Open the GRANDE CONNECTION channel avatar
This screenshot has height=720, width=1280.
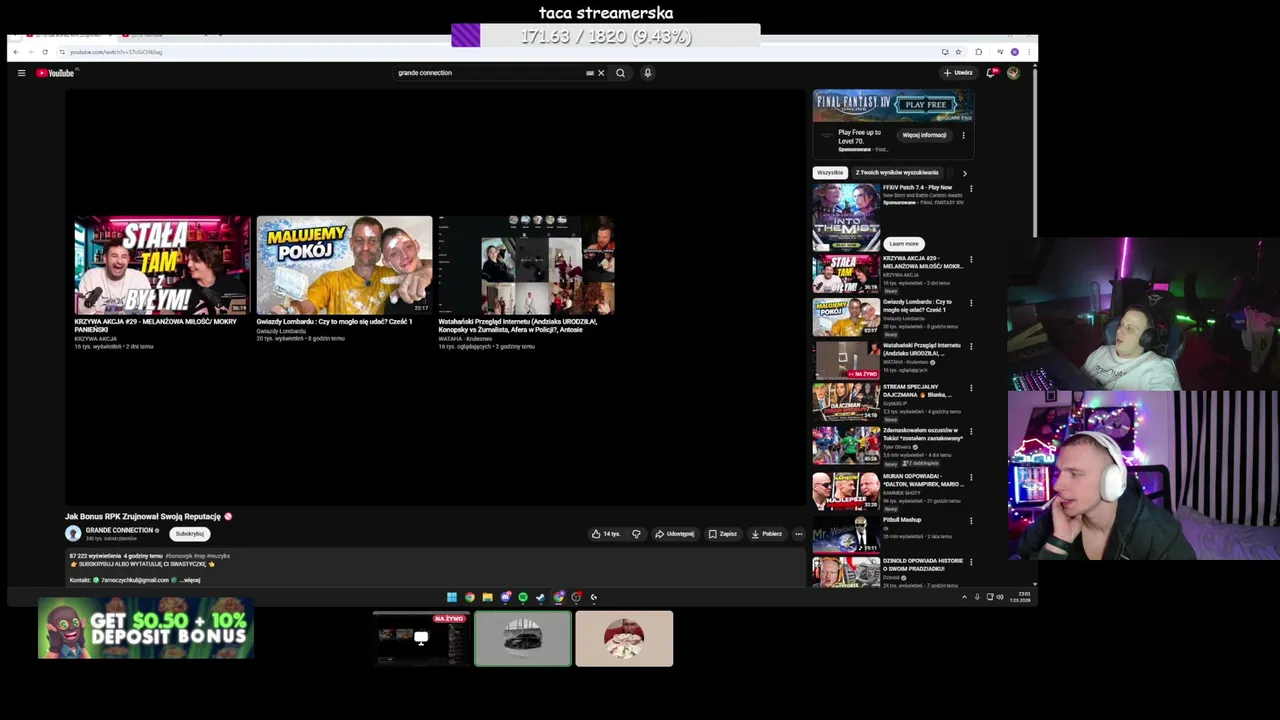[x=73, y=534]
